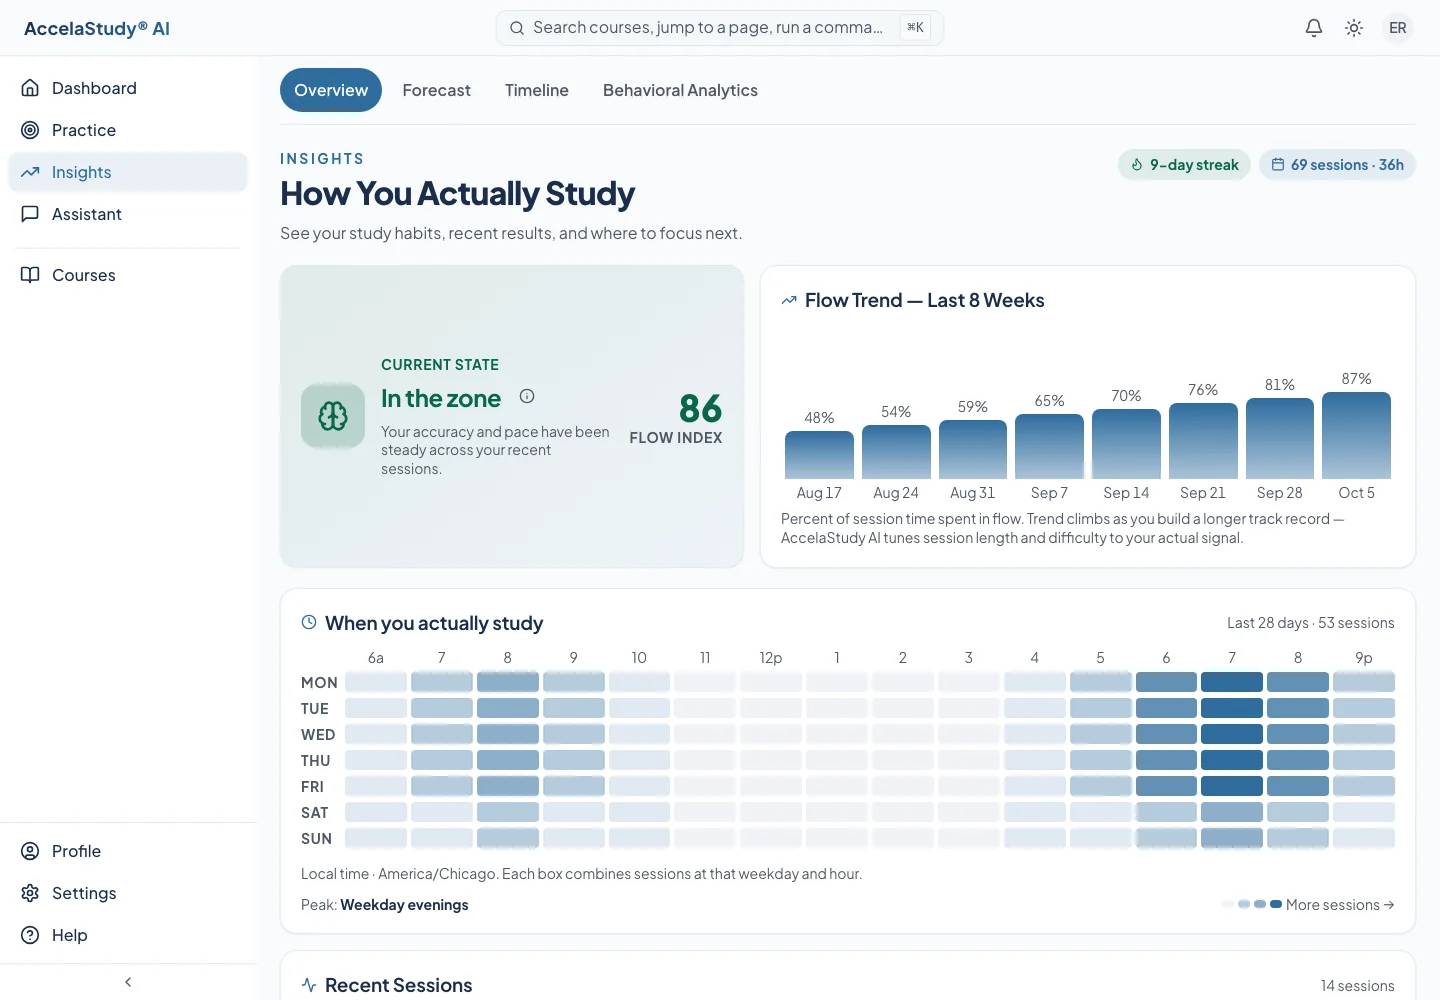Viewport: 1440px width, 1000px height.
Task: Click the Help question mark icon
Action: (30, 935)
